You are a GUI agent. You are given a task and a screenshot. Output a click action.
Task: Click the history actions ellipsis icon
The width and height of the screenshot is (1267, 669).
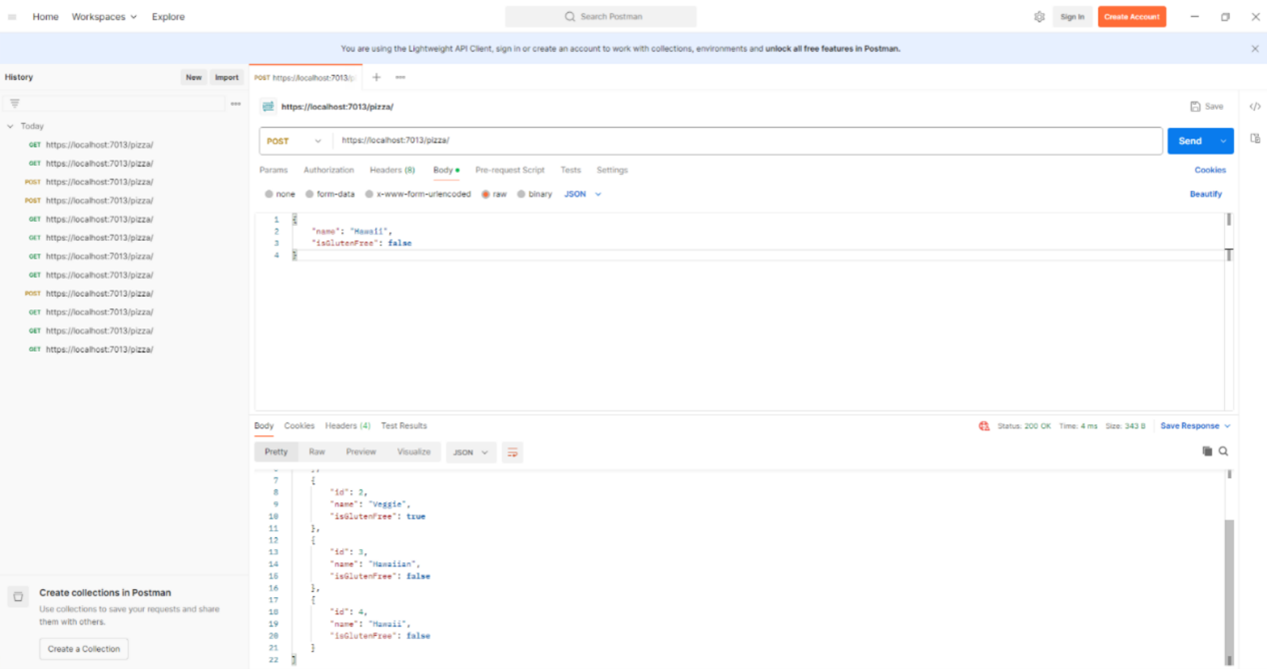pos(235,102)
